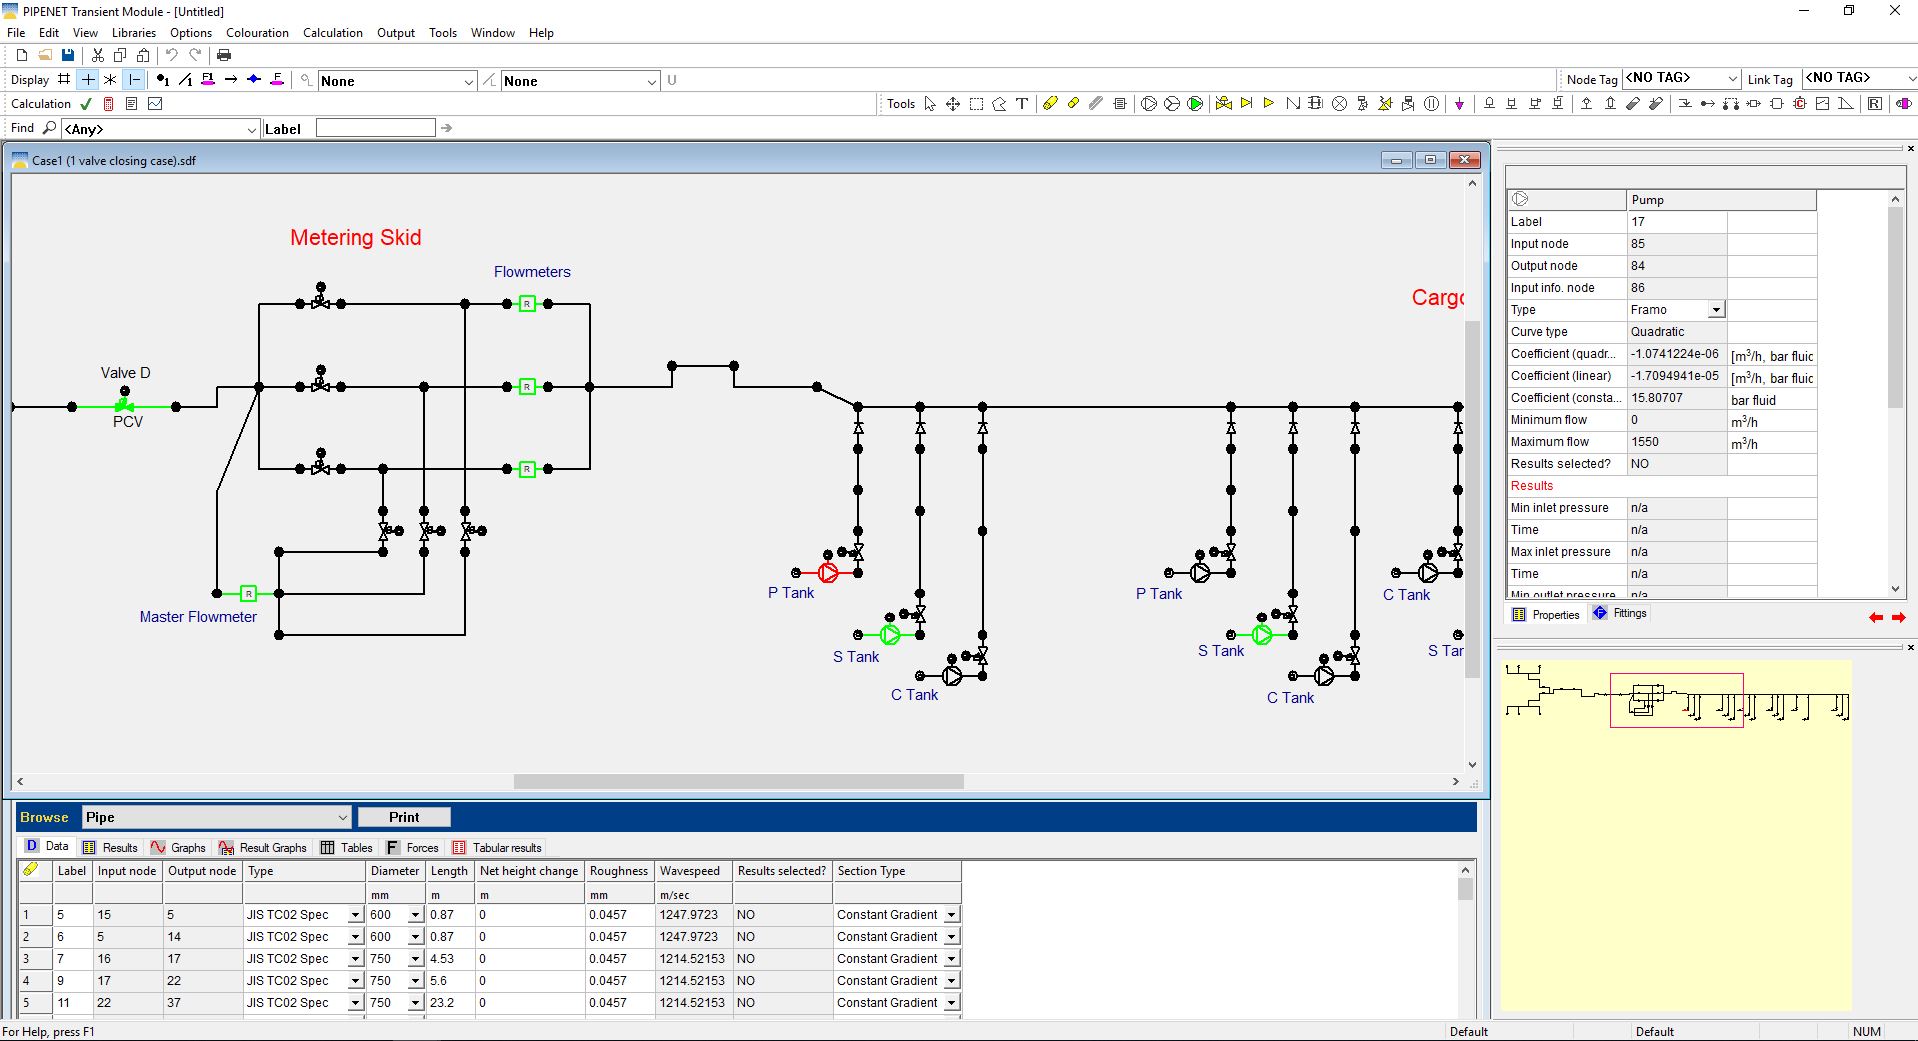The image size is (1918, 1041).
Task: Click the red left arrow in properties panel
Action: point(1876,617)
